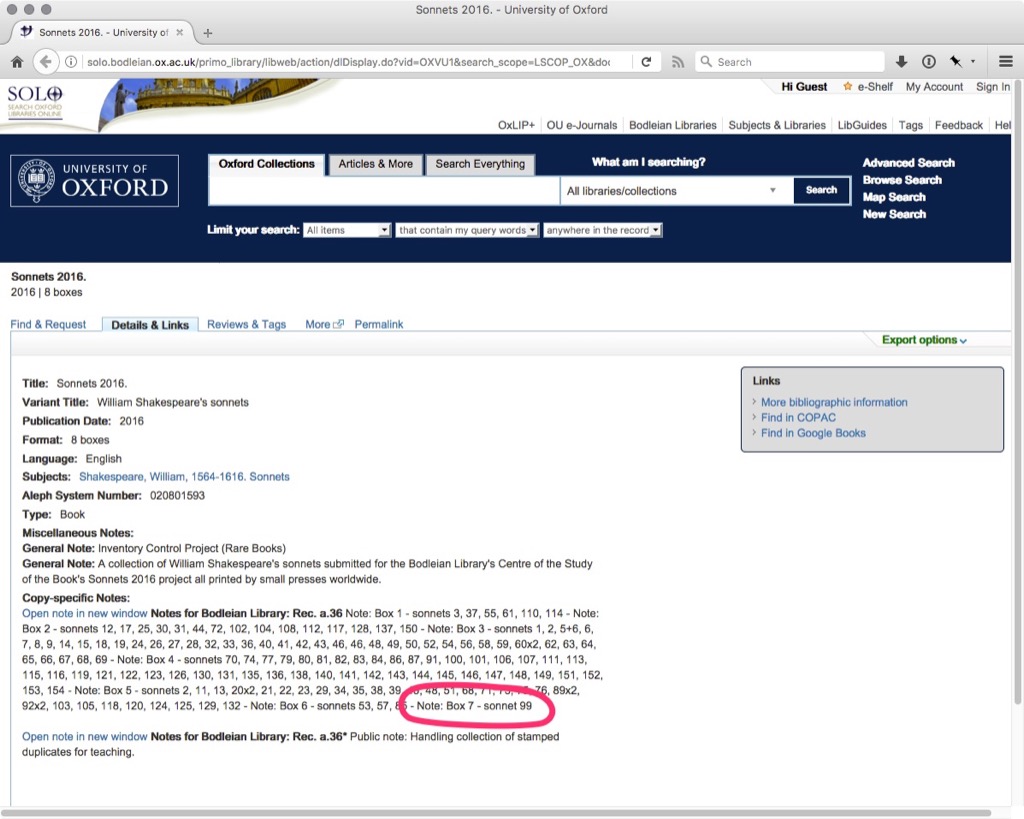
Task: Open Advanced Search
Action: 908,163
